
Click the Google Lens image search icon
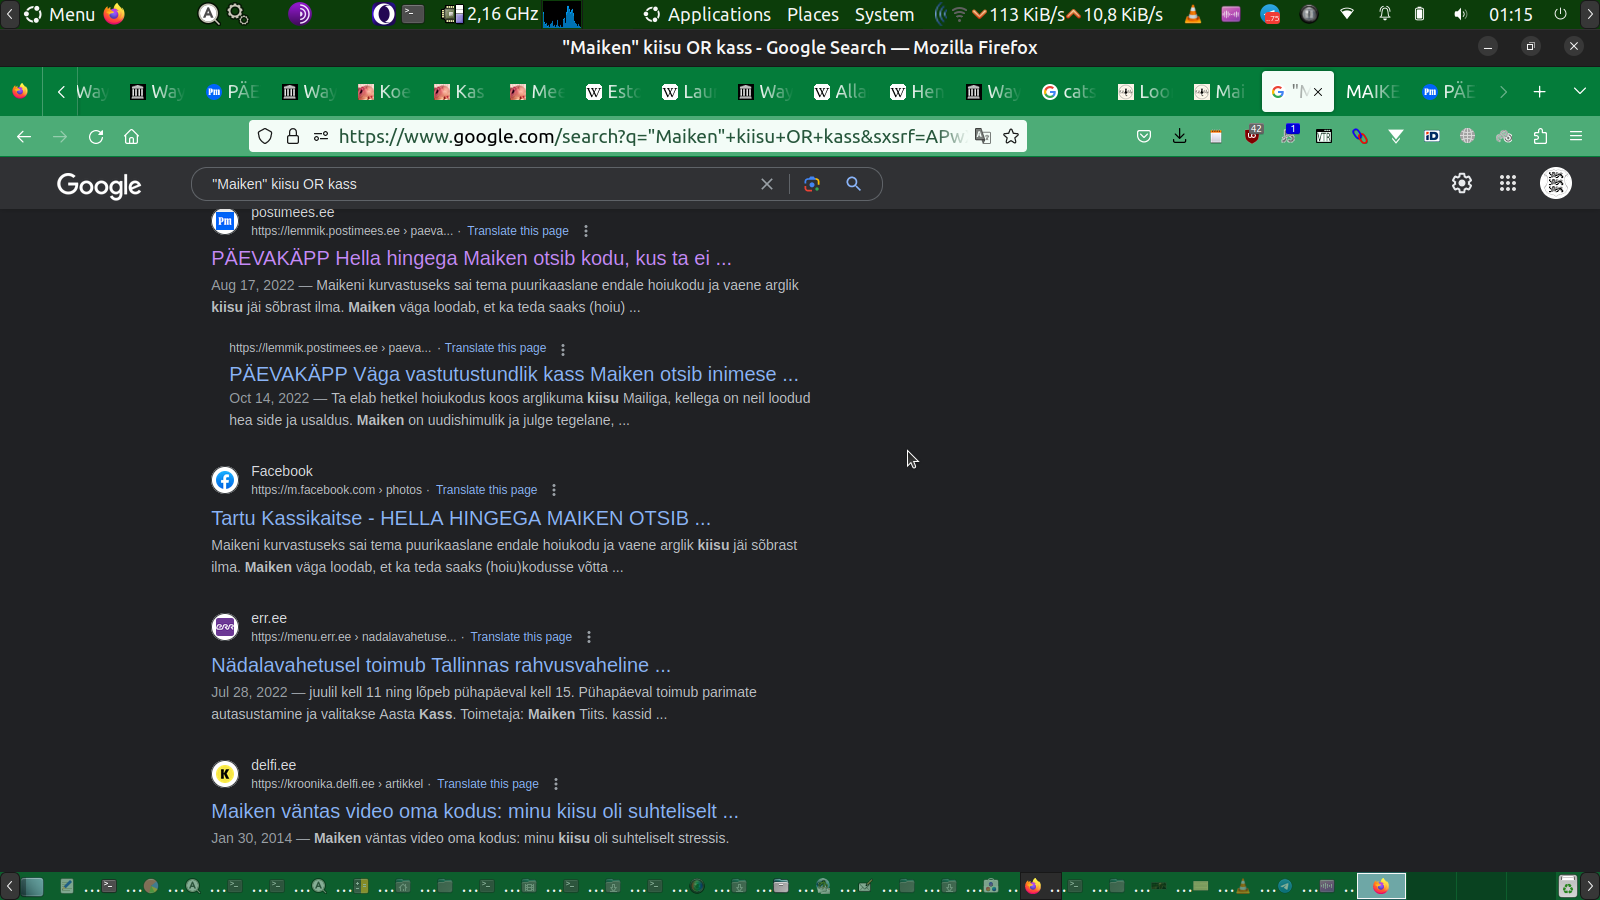tap(812, 184)
